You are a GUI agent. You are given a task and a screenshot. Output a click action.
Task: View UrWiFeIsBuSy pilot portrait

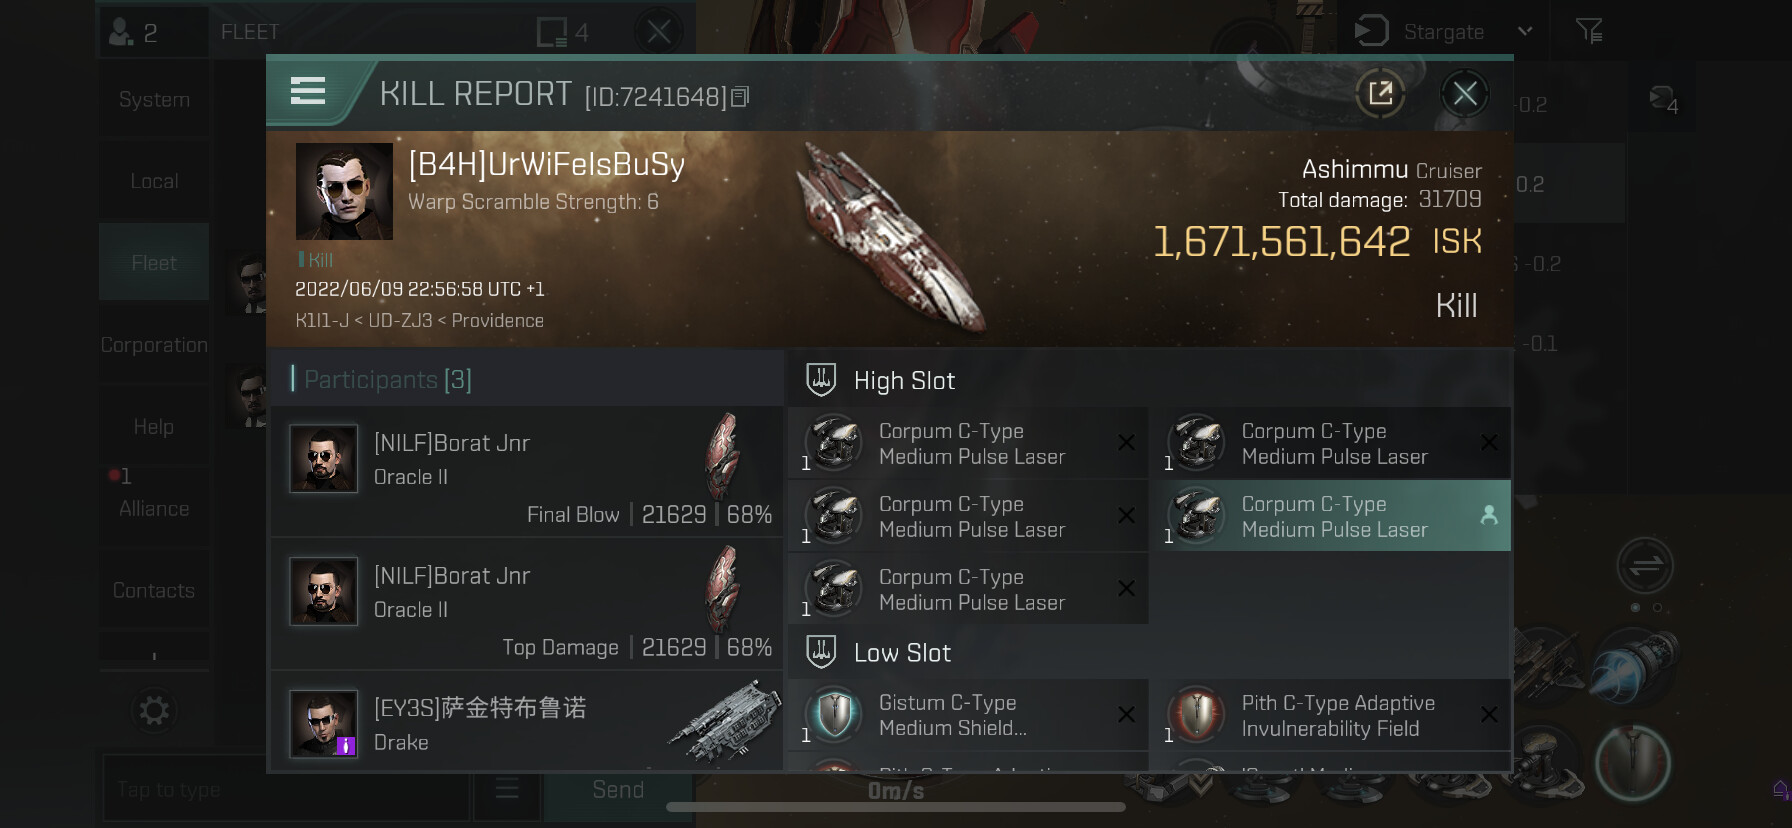(x=344, y=191)
